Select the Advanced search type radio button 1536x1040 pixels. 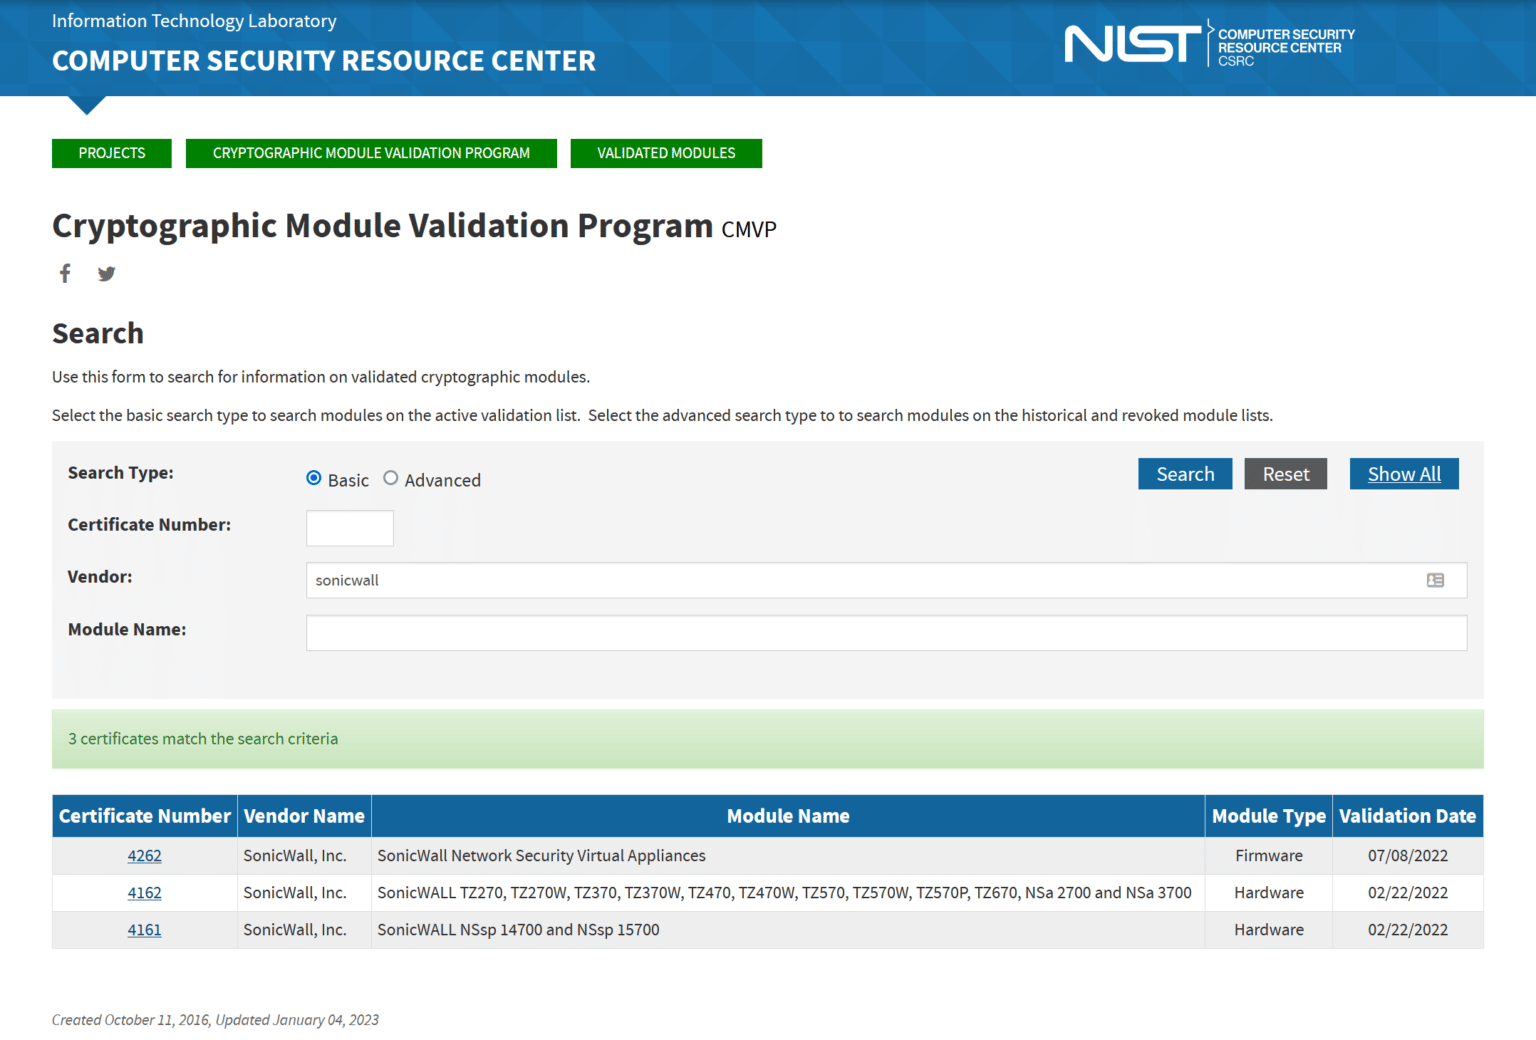(x=390, y=478)
